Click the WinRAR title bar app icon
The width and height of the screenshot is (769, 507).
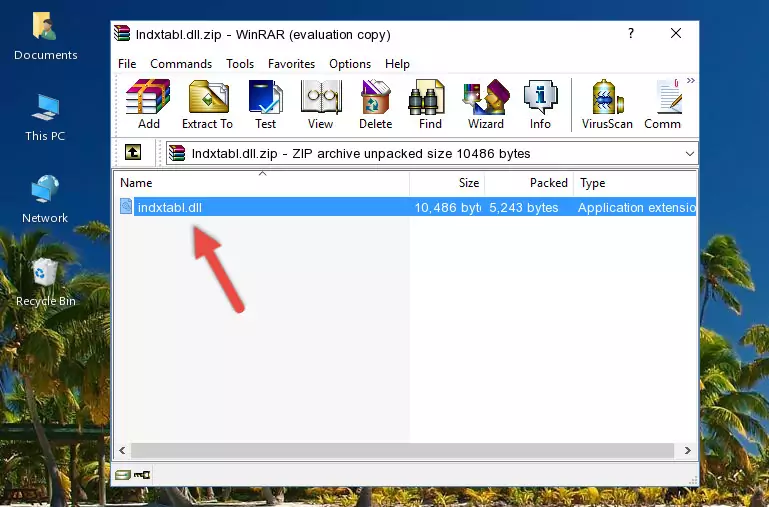click(122, 34)
